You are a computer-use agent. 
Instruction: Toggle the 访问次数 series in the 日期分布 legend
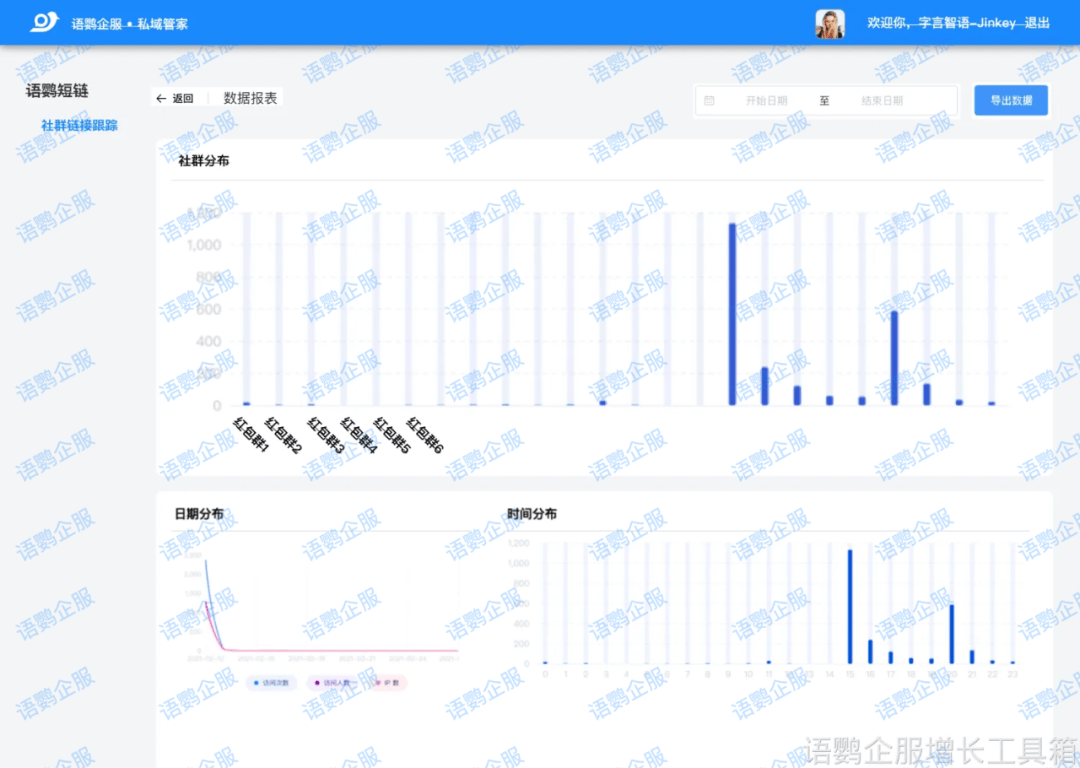pos(270,683)
